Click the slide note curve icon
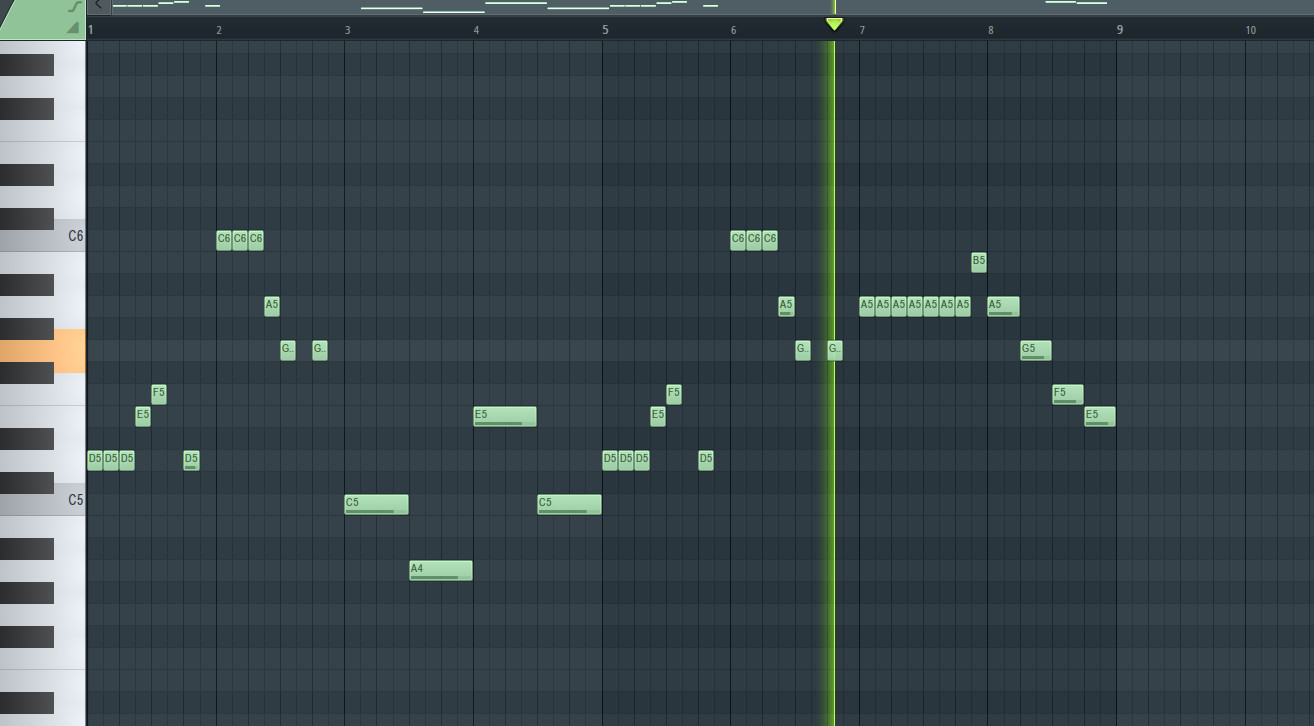The height and width of the screenshot is (726, 1314). (74, 8)
